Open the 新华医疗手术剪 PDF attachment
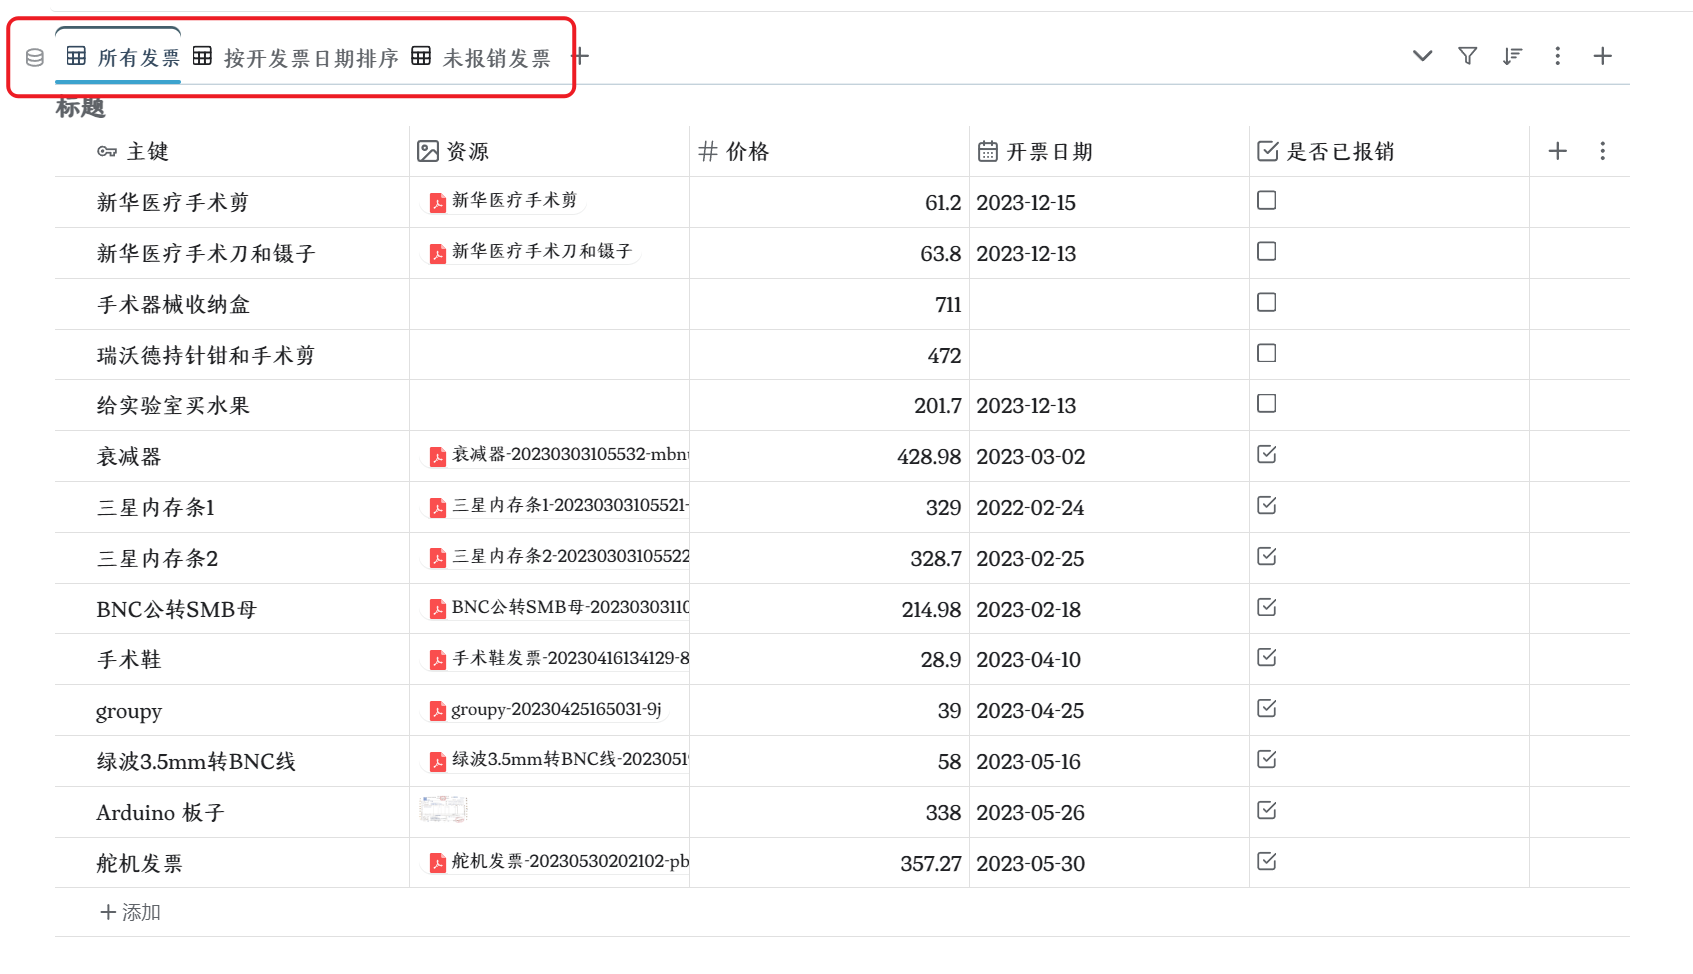The image size is (1693, 974). click(x=503, y=201)
